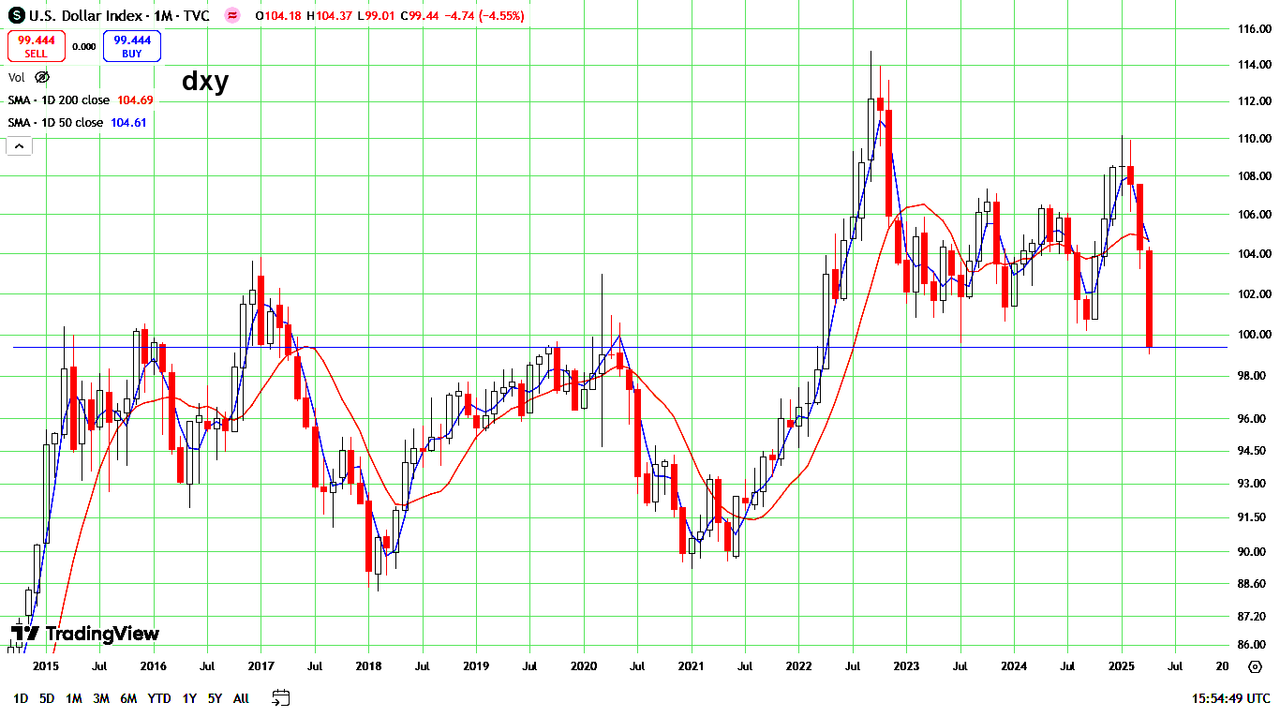Click the 2022 time axis label
This screenshot has height=720, width=1280.
tap(798, 666)
